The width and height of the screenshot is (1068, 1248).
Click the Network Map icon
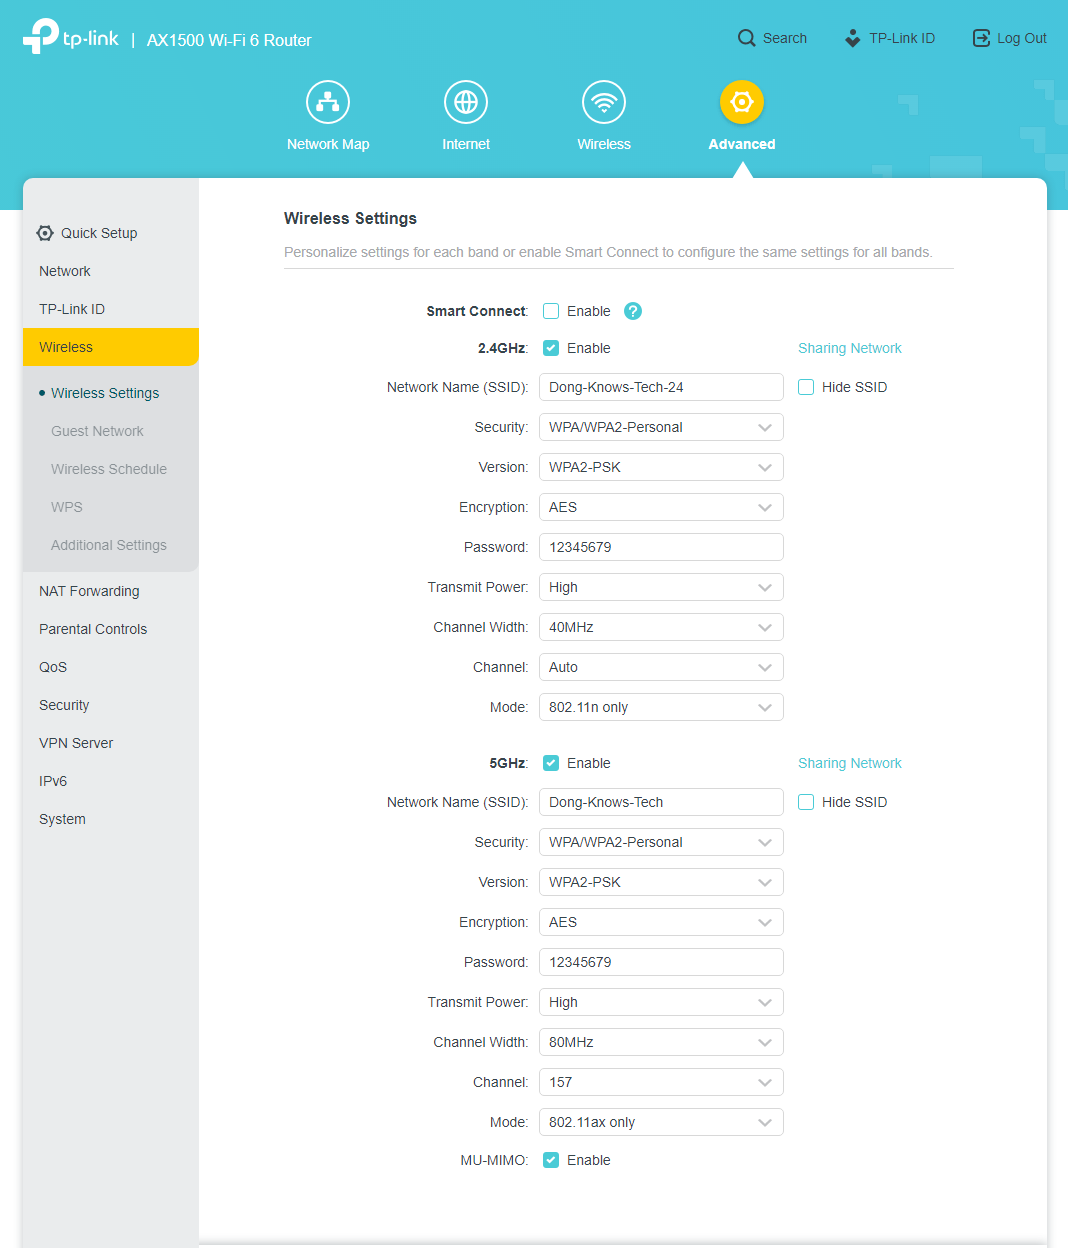pos(328,102)
